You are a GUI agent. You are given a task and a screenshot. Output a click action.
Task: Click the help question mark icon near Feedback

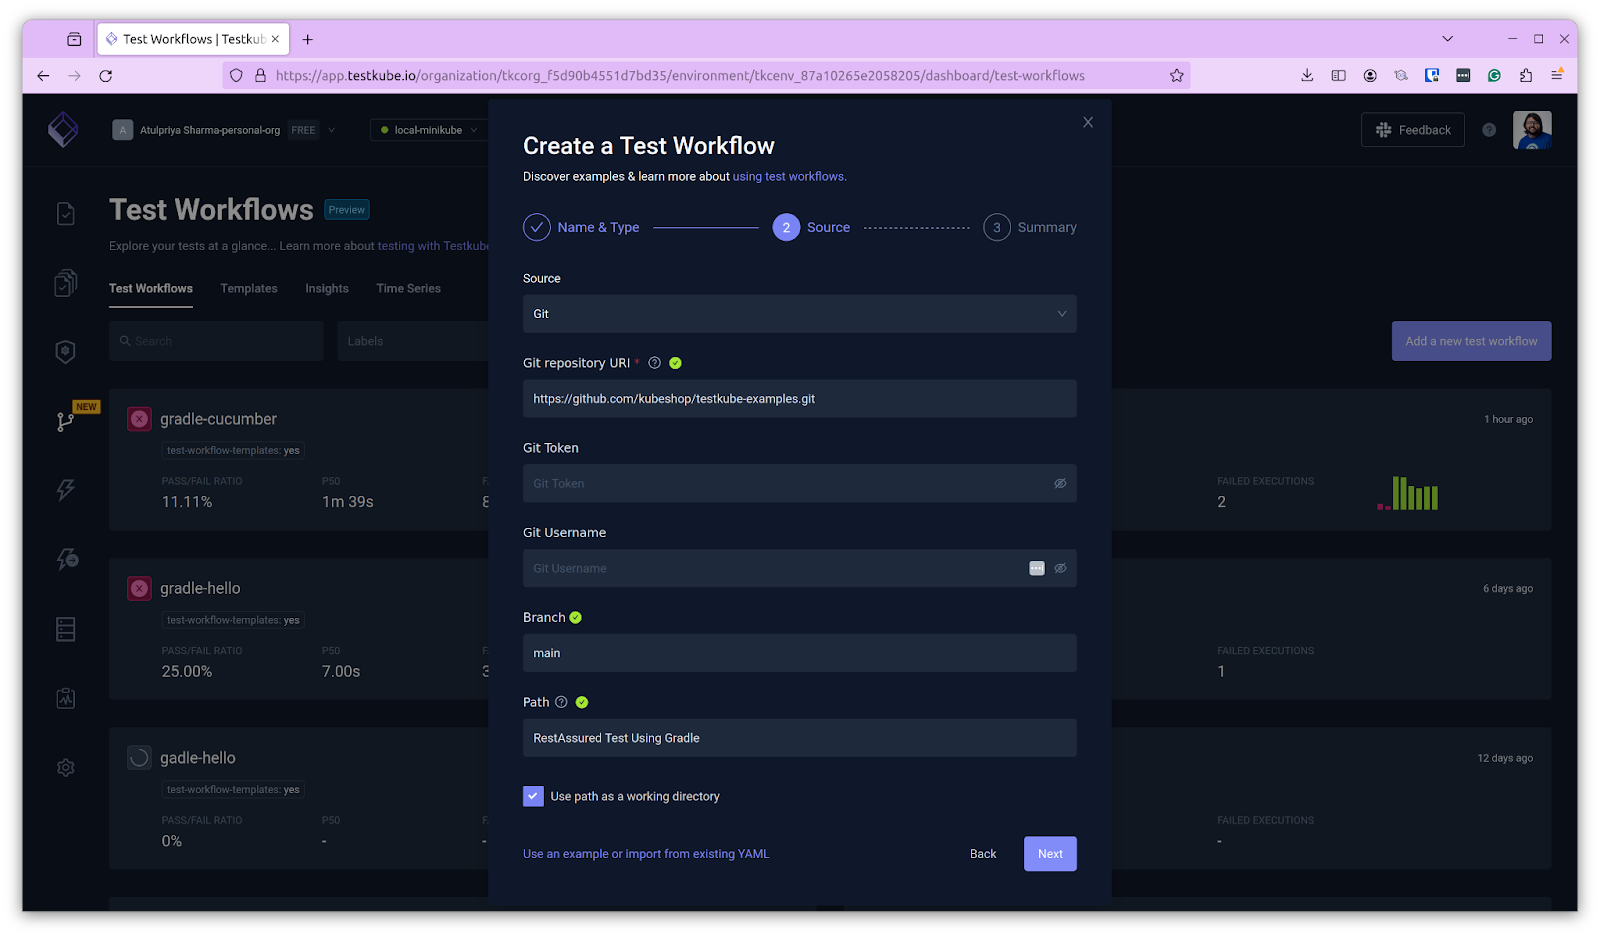click(1489, 130)
